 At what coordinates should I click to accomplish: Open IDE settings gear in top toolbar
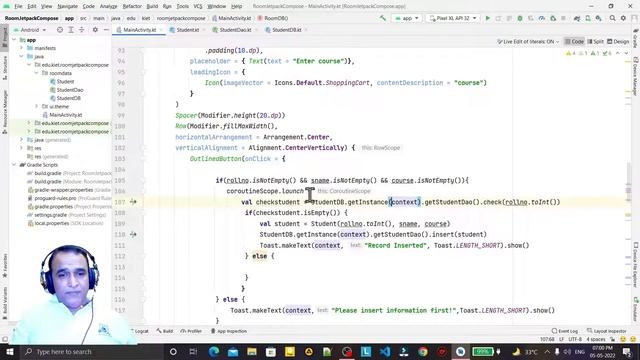pos(623,18)
